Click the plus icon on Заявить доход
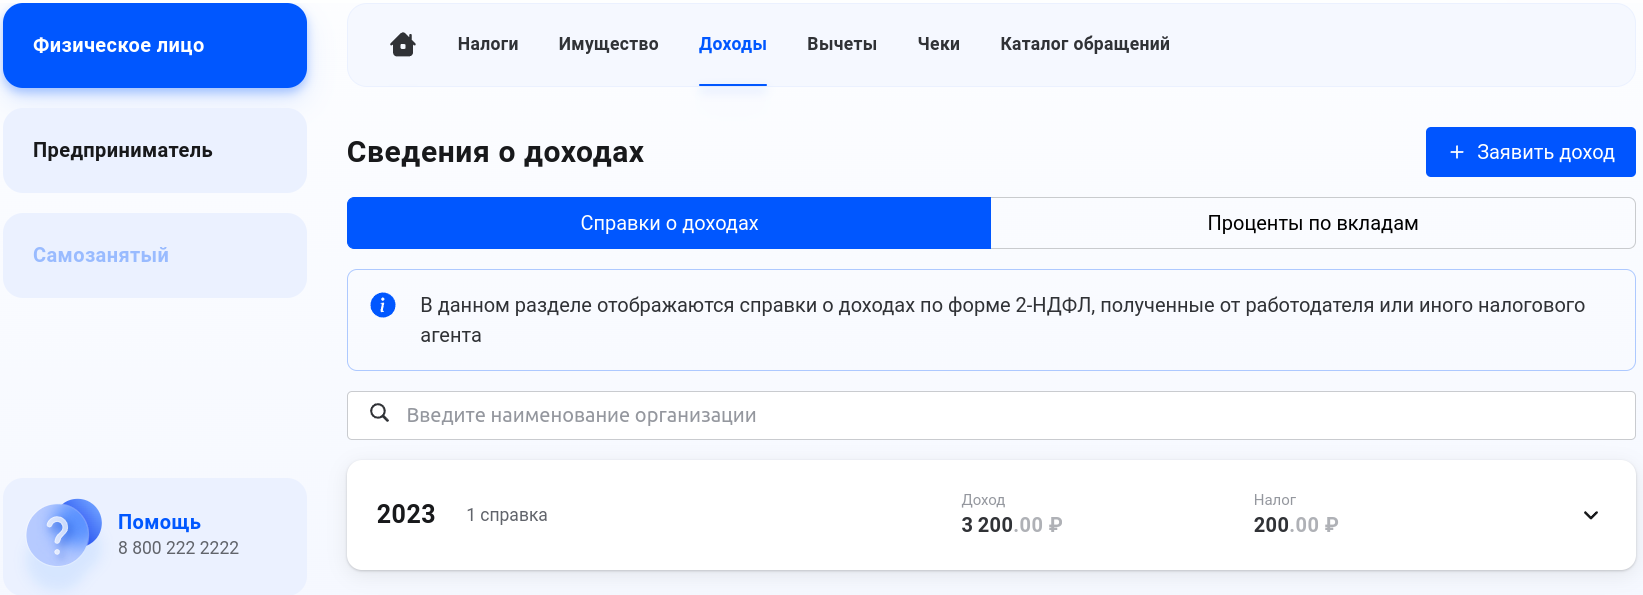 (1457, 152)
